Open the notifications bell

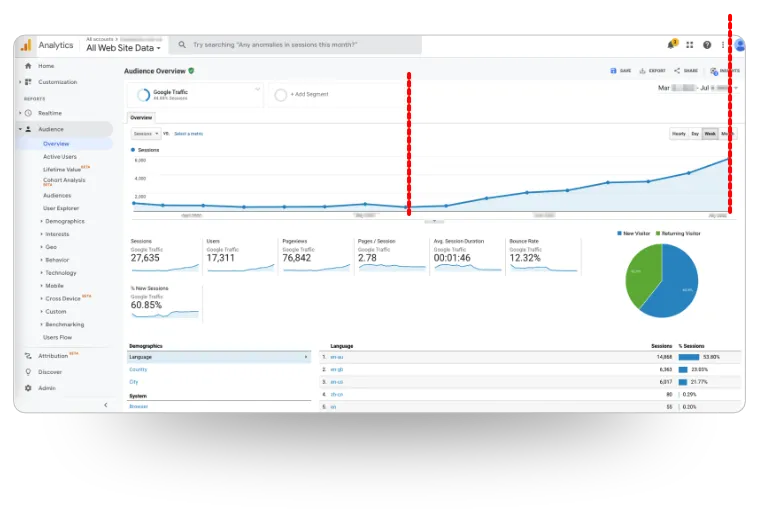[671, 45]
